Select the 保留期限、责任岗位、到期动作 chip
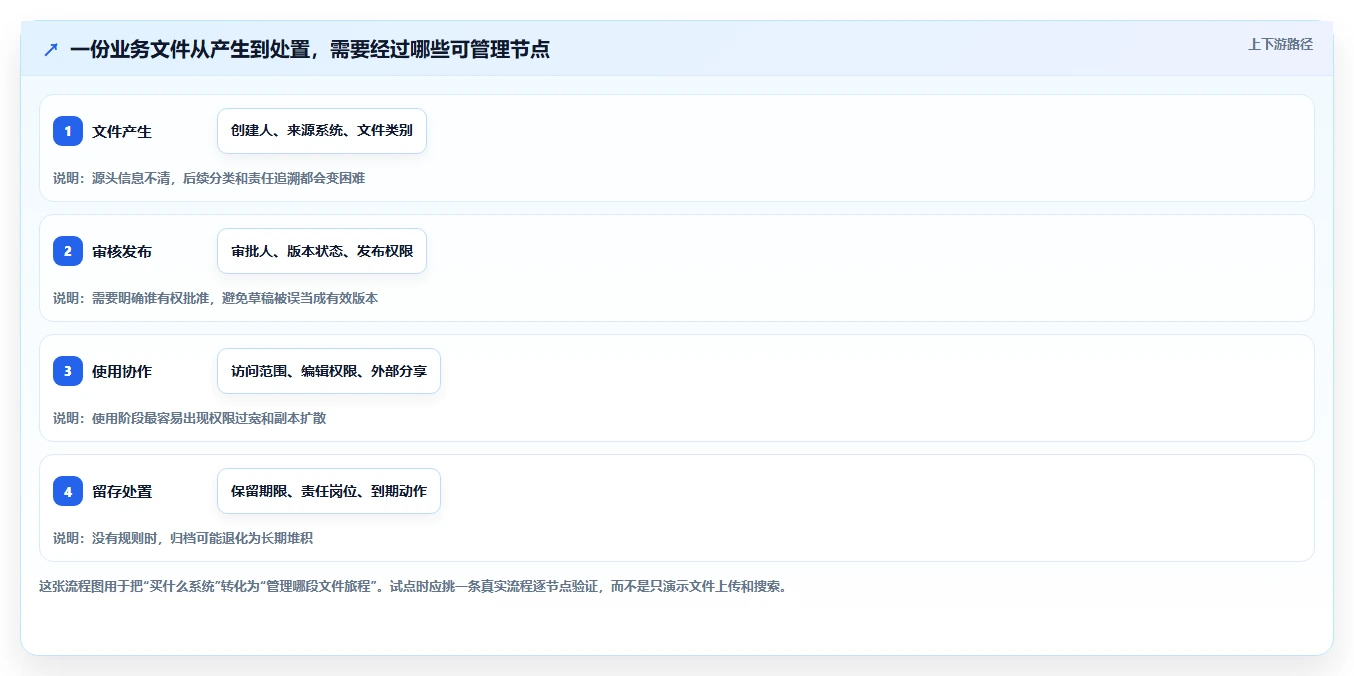1354x676 pixels. pyautogui.click(x=329, y=491)
